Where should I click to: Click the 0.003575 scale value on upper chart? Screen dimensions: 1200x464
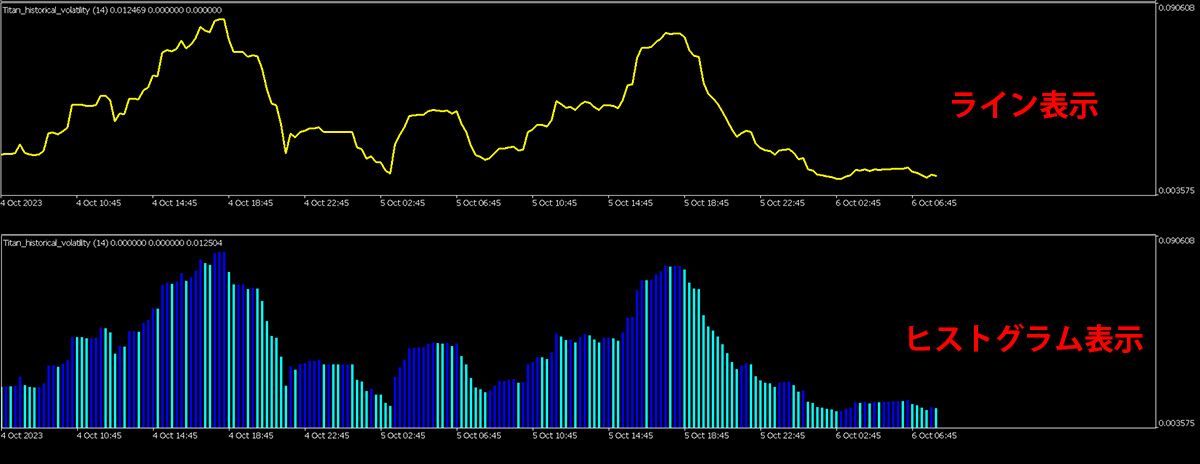pos(1177,189)
